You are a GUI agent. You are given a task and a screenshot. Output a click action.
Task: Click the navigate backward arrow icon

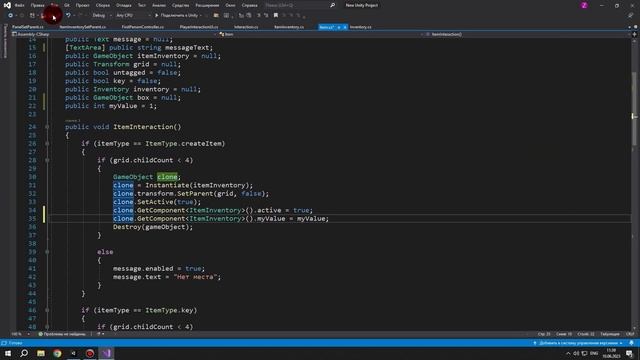10,16
